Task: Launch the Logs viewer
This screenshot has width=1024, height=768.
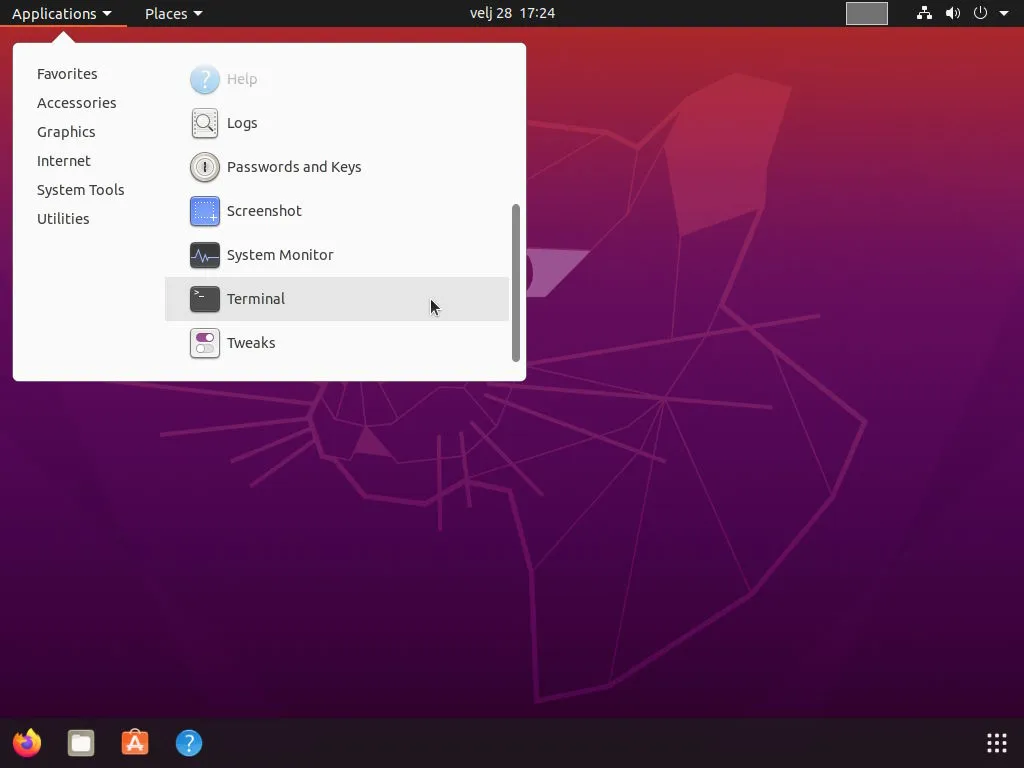Action: [x=241, y=123]
